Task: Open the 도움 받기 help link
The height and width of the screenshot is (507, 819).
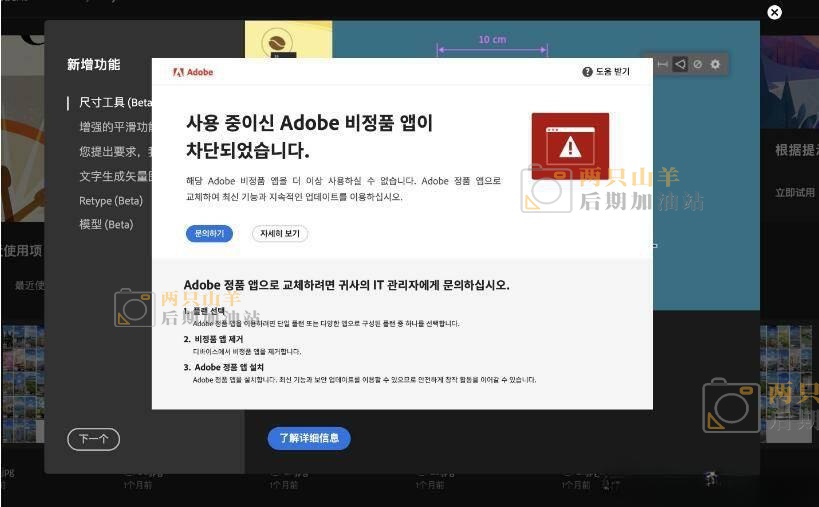Action: point(607,72)
